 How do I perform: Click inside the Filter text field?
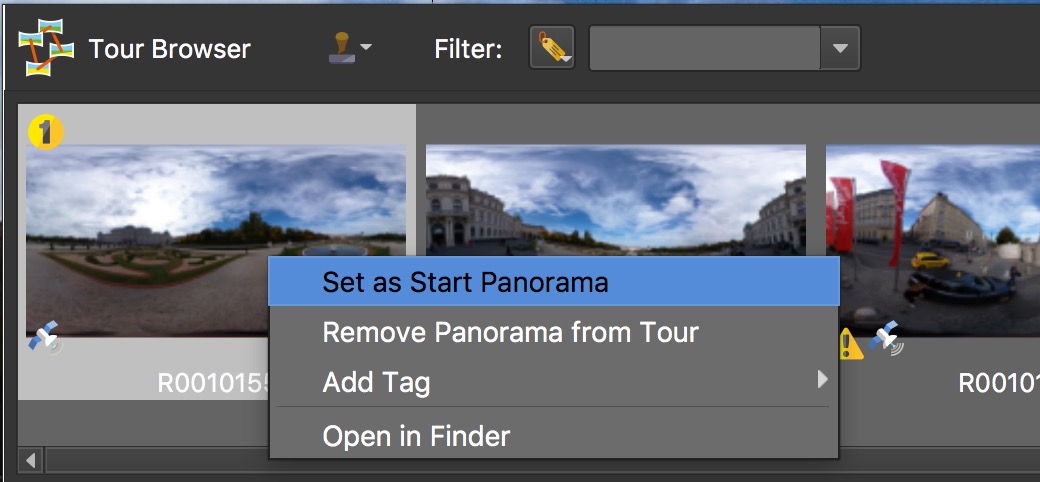(704, 48)
